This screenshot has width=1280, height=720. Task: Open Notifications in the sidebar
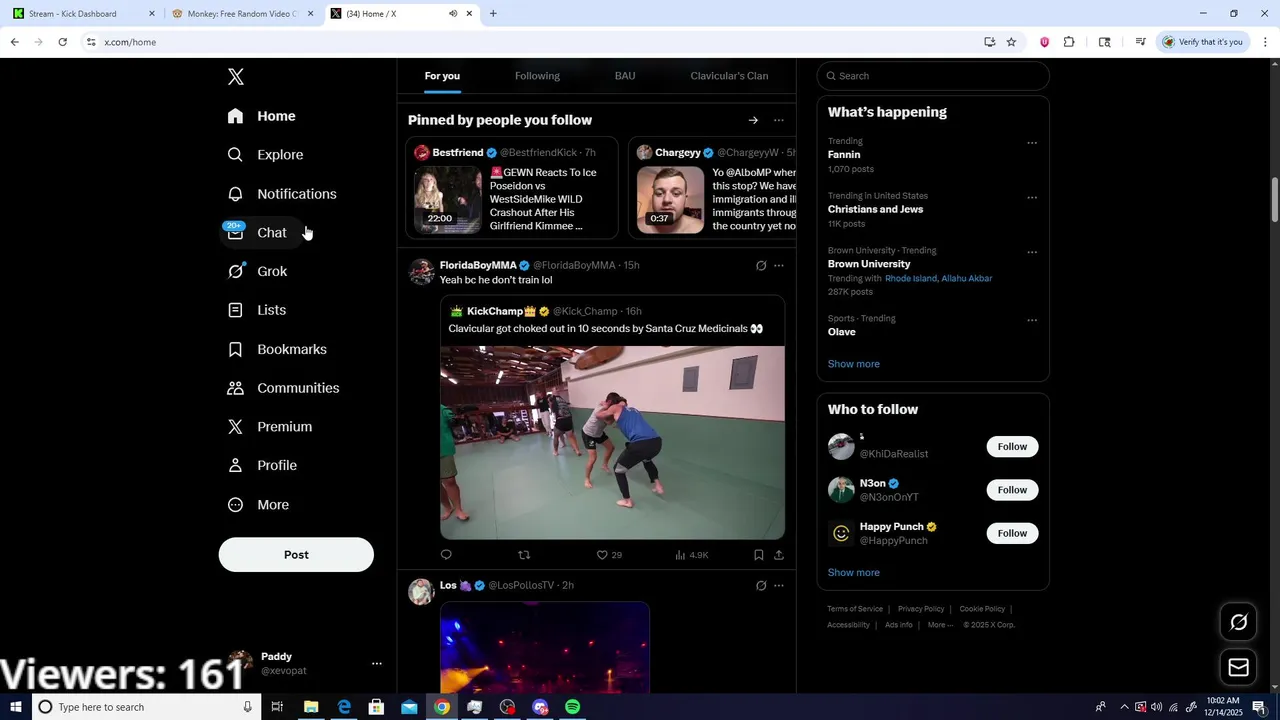tap(281, 194)
